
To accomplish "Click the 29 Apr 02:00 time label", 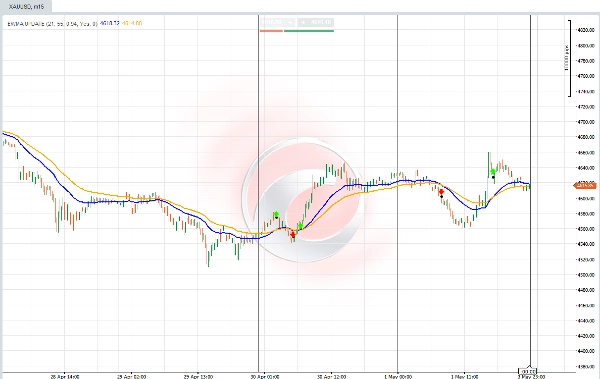I will click(131, 377).
